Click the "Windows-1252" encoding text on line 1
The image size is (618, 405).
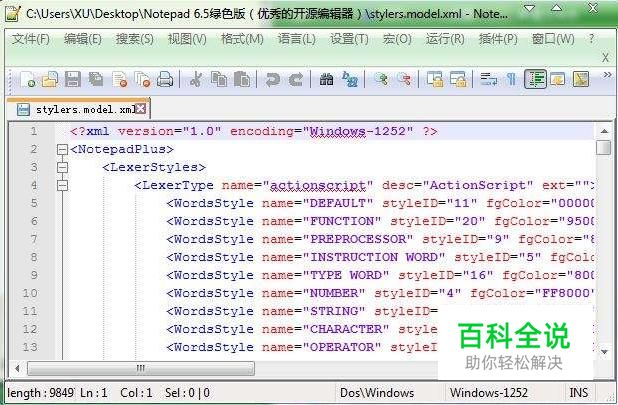coord(358,131)
